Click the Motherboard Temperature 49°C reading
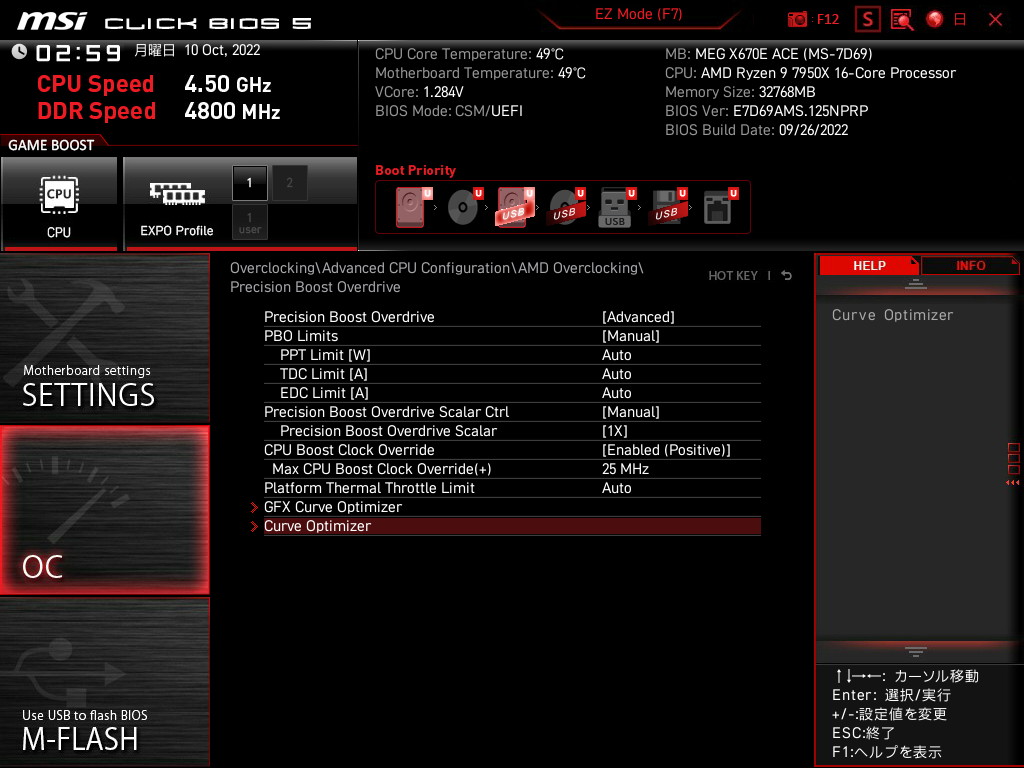Viewport: 1024px width, 768px height. click(480, 73)
